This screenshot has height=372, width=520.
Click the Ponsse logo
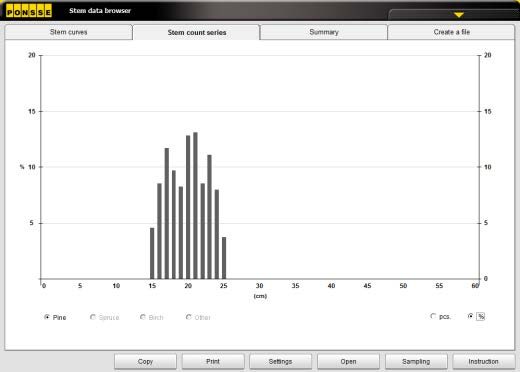pos(29,11)
